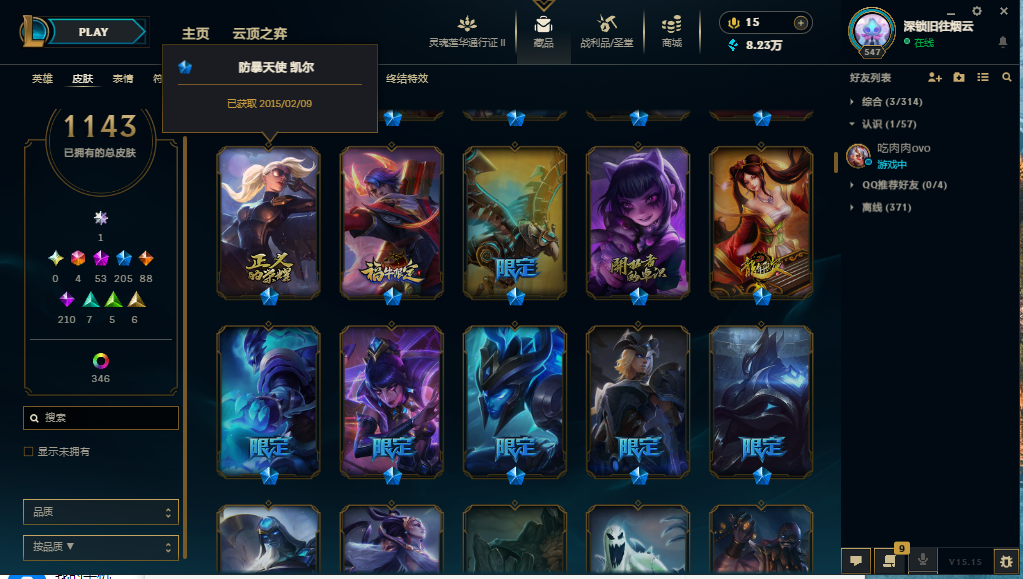
Task: Click the friends list search icon
Action: (1007, 77)
